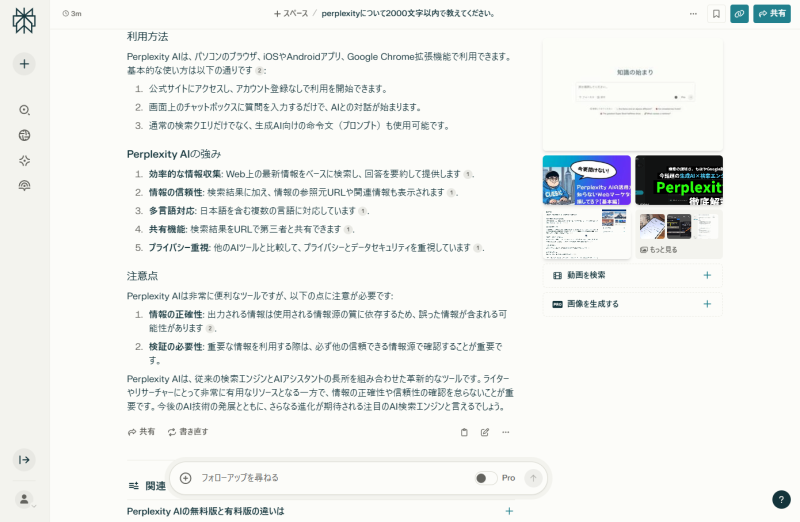Click the Perplexity logo in the sidebar
Screen dimensions: 800x522
(x=24, y=21)
